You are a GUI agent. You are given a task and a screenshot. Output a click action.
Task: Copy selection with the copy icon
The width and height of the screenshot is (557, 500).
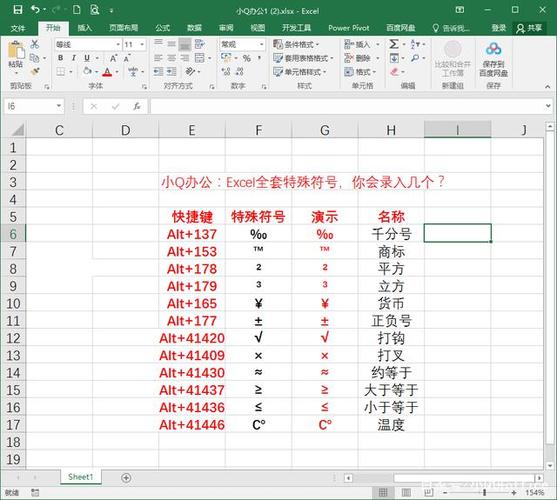coord(34,58)
